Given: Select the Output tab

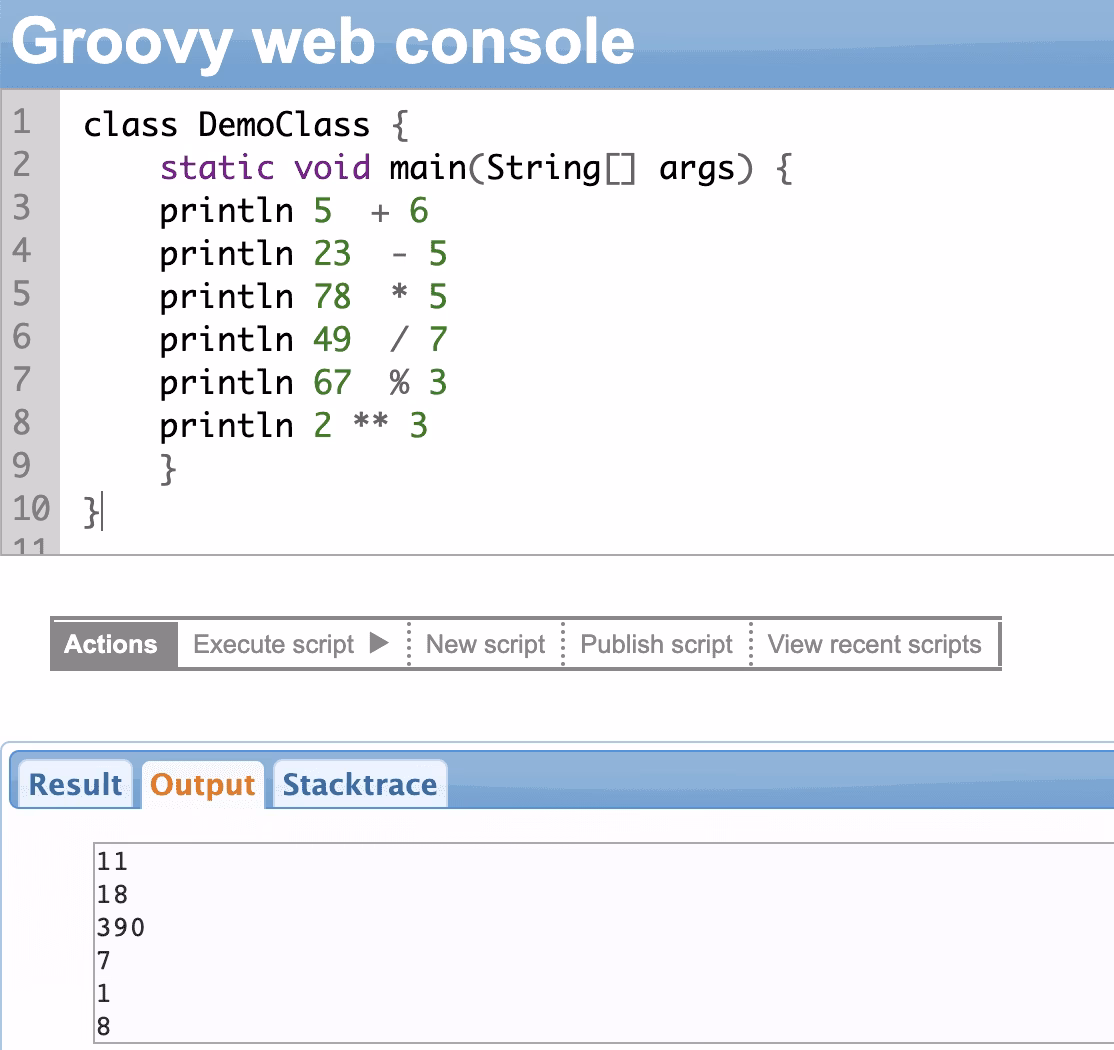Looking at the screenshot, I should point(201,785).
